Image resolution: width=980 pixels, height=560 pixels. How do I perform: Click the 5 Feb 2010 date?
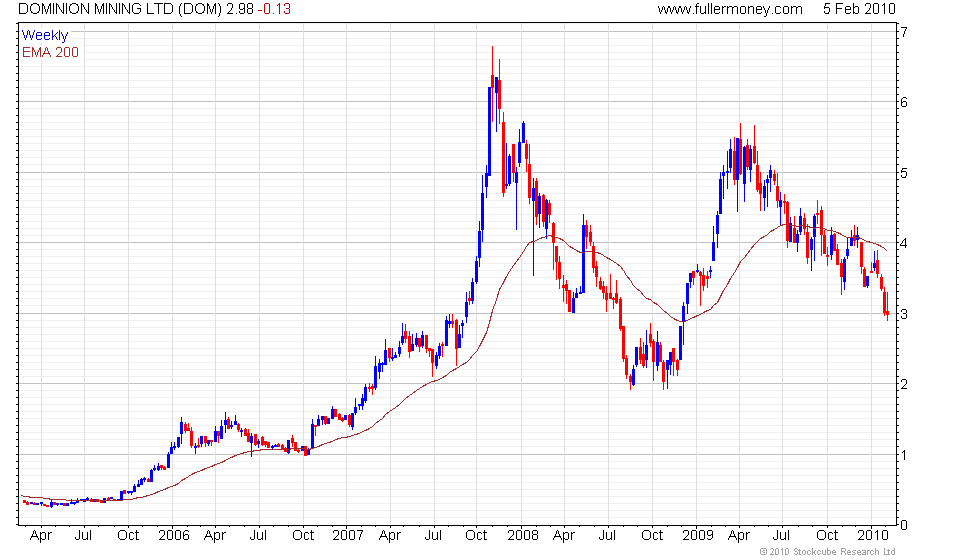(859, 9)
